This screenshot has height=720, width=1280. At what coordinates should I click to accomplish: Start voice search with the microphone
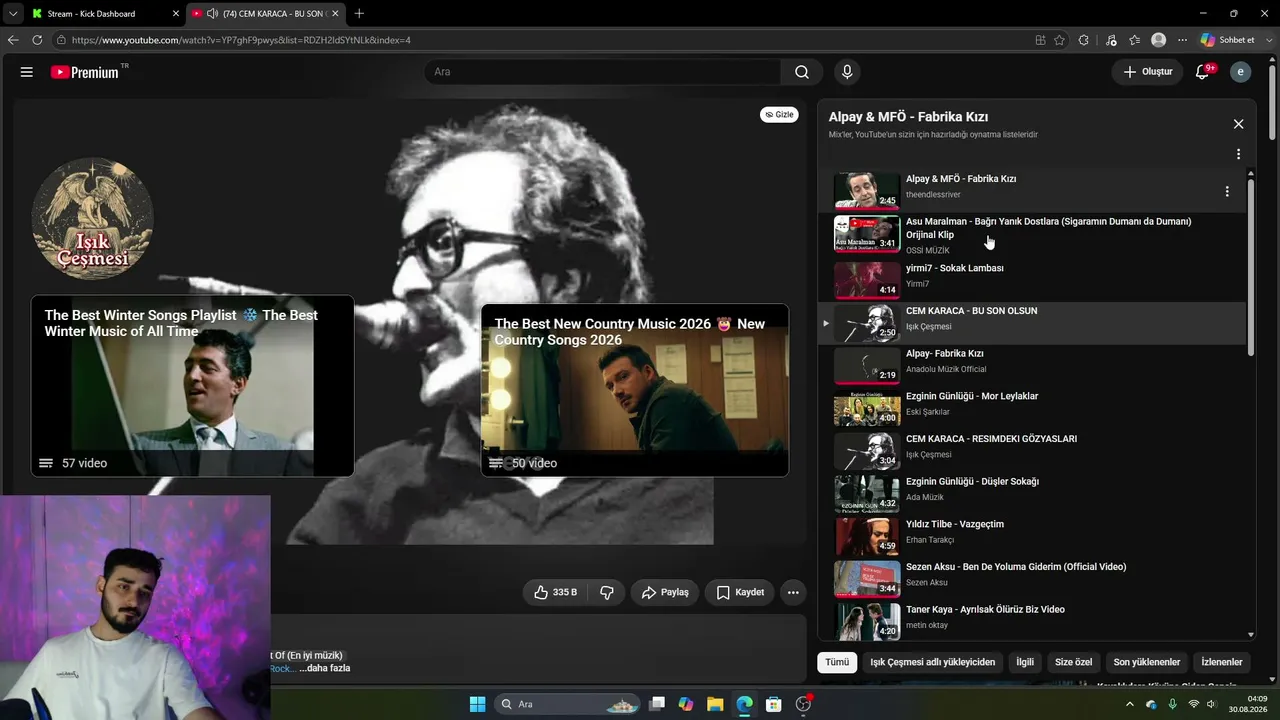pyautogui.click(x=847, y=72)
